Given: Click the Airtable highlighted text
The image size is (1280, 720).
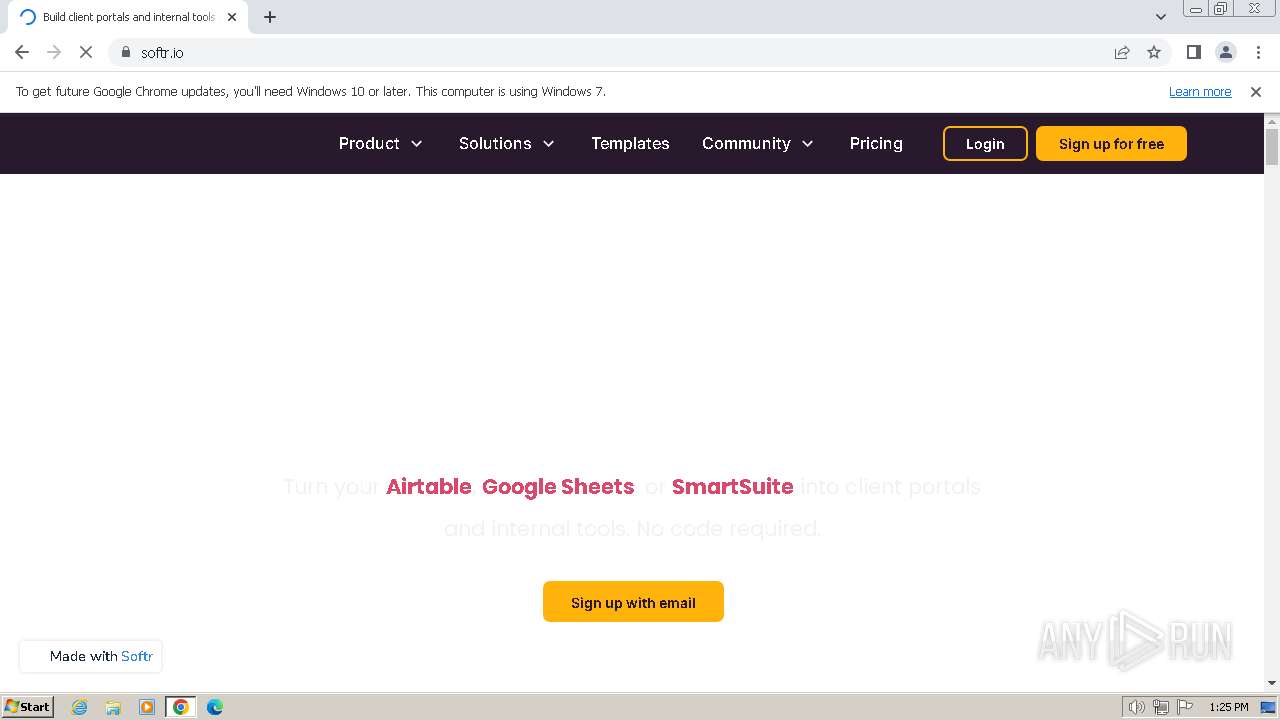Looking at the screenshot, I should coord(428,487).
